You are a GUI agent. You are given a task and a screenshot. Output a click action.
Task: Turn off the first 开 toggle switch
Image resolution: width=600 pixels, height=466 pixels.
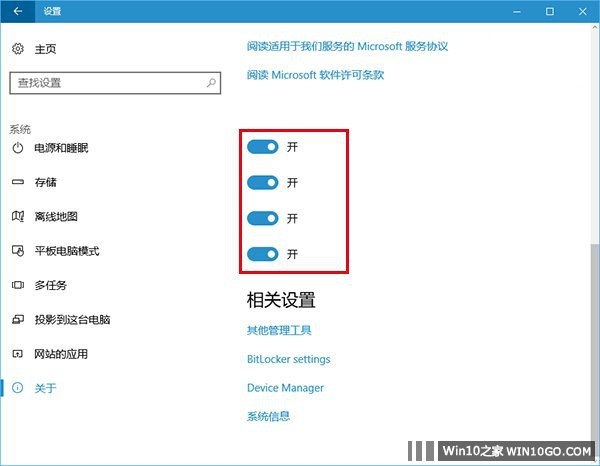tap(262, 147)
